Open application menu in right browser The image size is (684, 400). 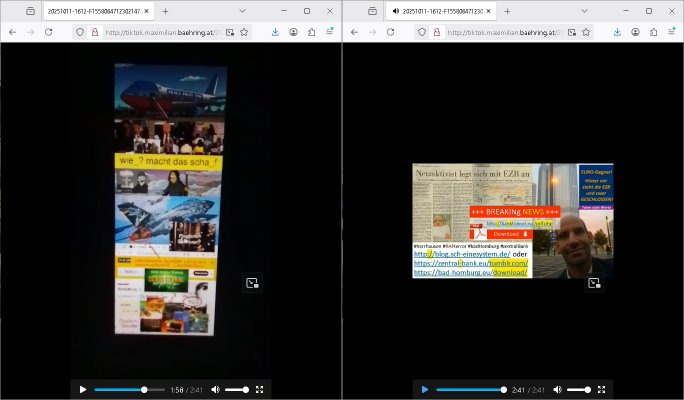(671, 32)
